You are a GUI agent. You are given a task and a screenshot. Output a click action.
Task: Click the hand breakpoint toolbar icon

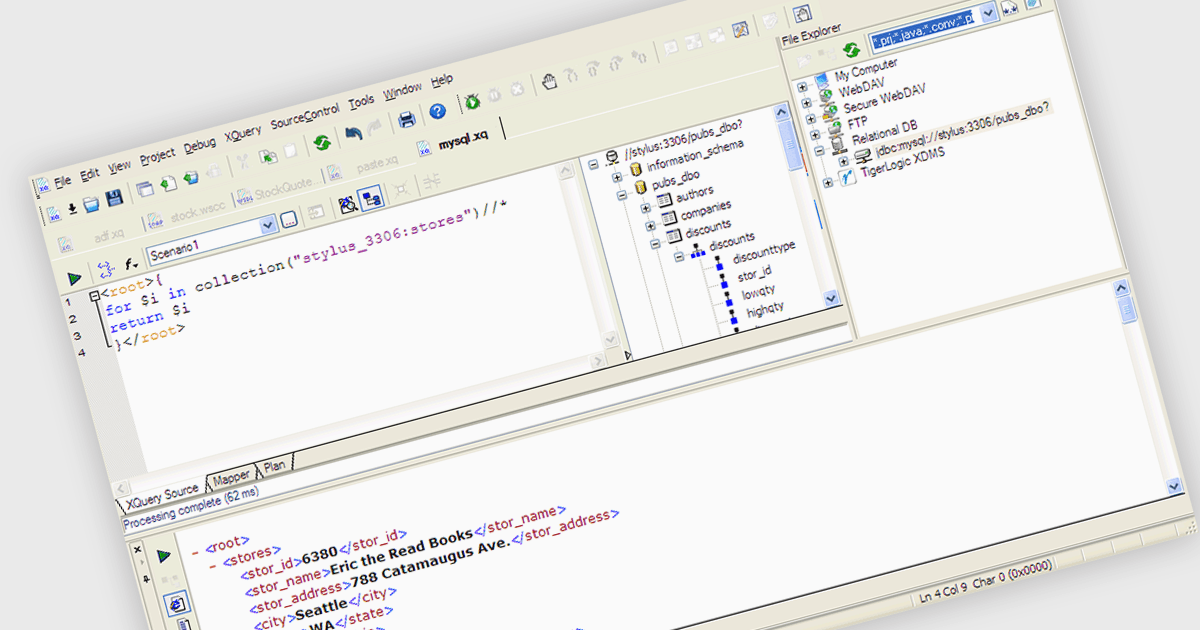click(x=549, y=82)
